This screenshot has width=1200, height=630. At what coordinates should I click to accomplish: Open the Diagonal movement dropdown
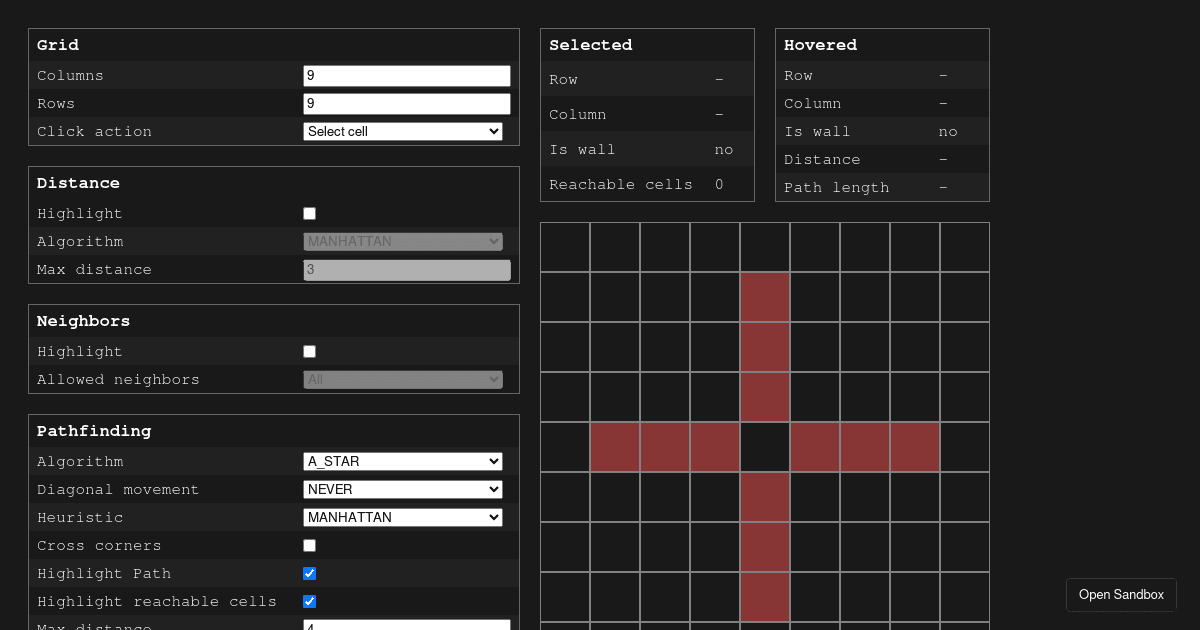402,489
